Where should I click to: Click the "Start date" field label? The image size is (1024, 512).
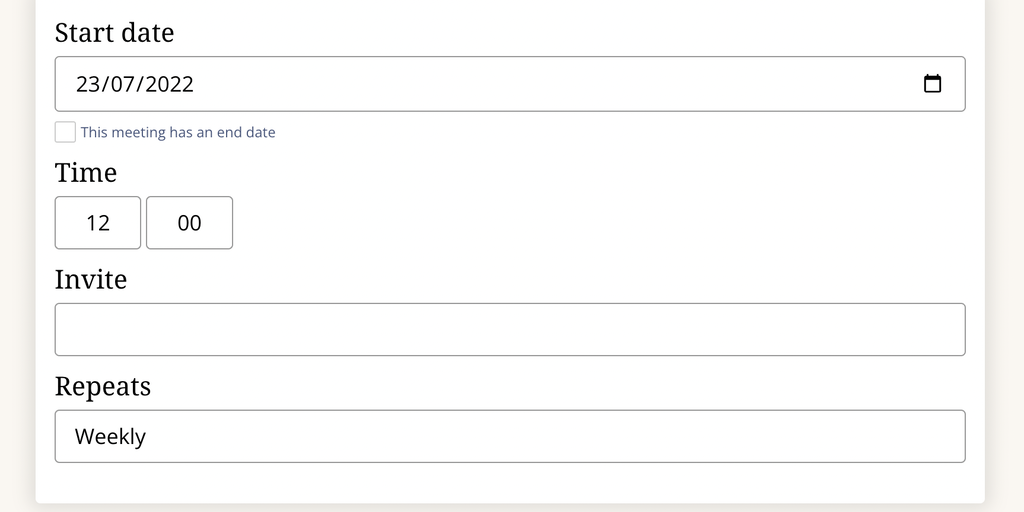click(114, 33)
